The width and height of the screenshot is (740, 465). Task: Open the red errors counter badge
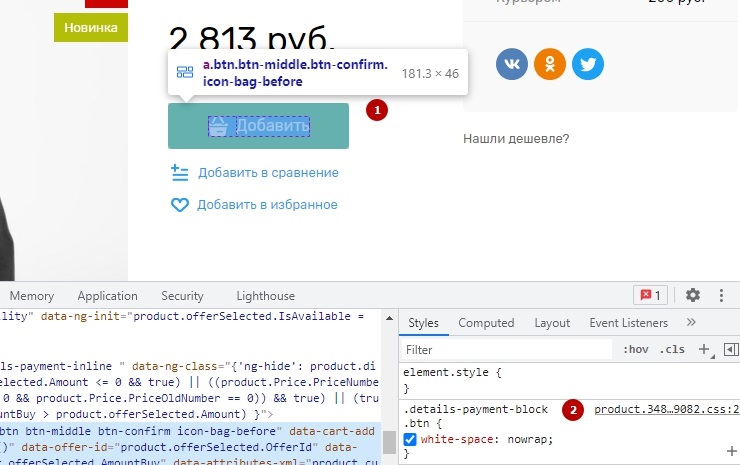[x=650, y=296]
